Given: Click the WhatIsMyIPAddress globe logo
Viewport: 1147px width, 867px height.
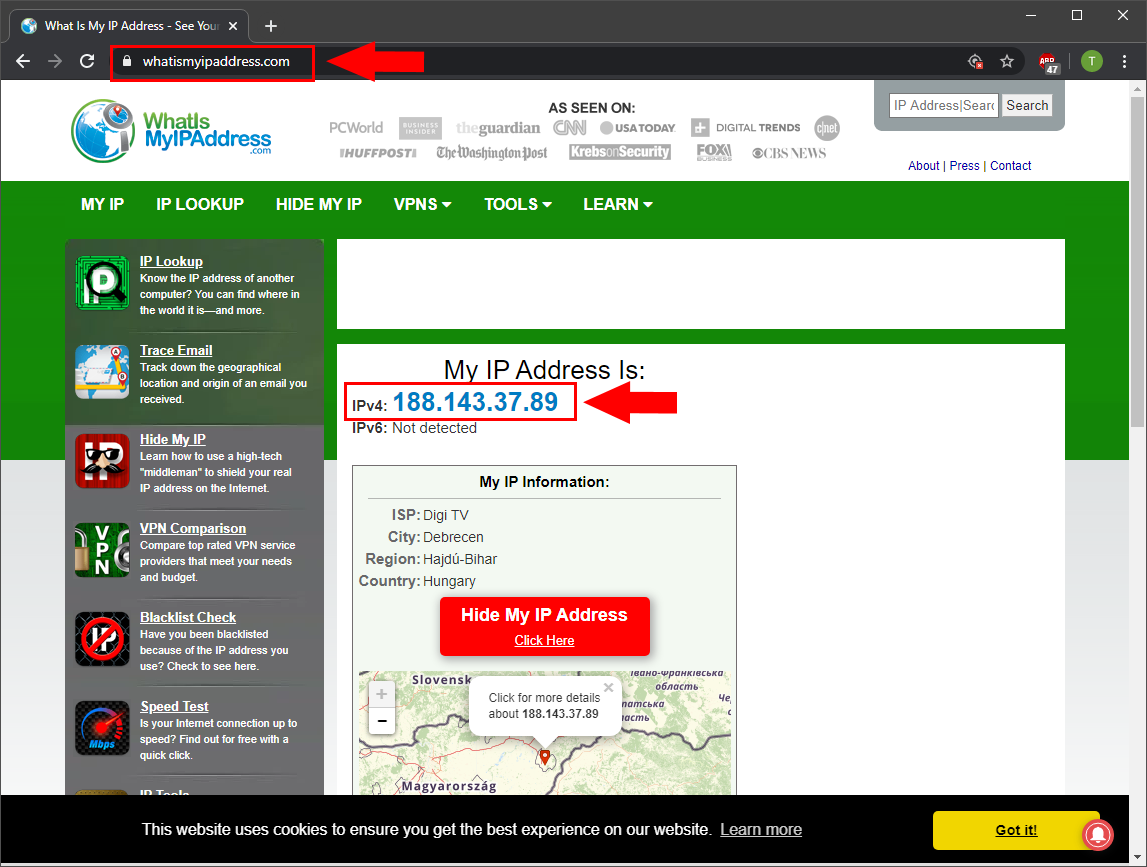Looking at the screenshot, I should [103, 131].
